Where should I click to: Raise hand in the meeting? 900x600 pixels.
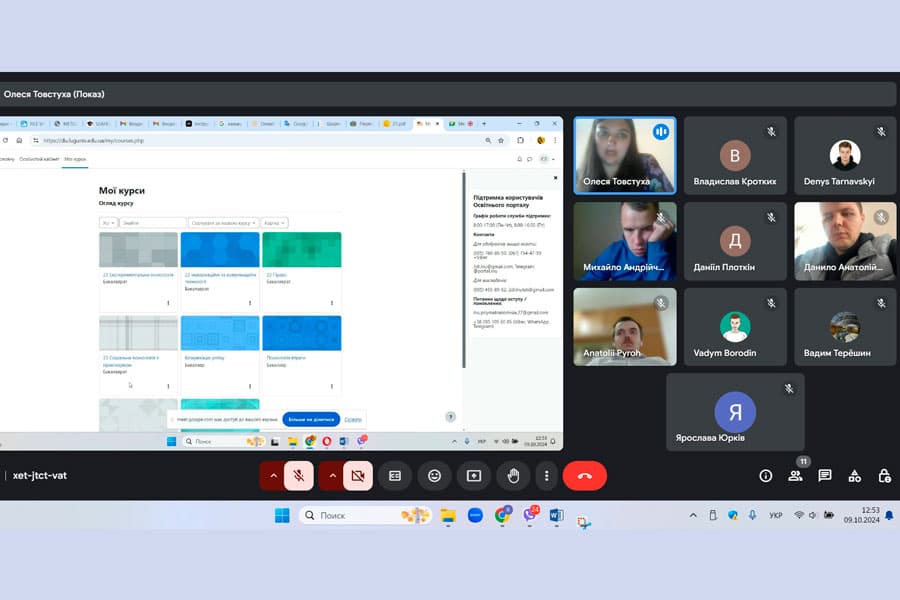(x=513, y=475)
